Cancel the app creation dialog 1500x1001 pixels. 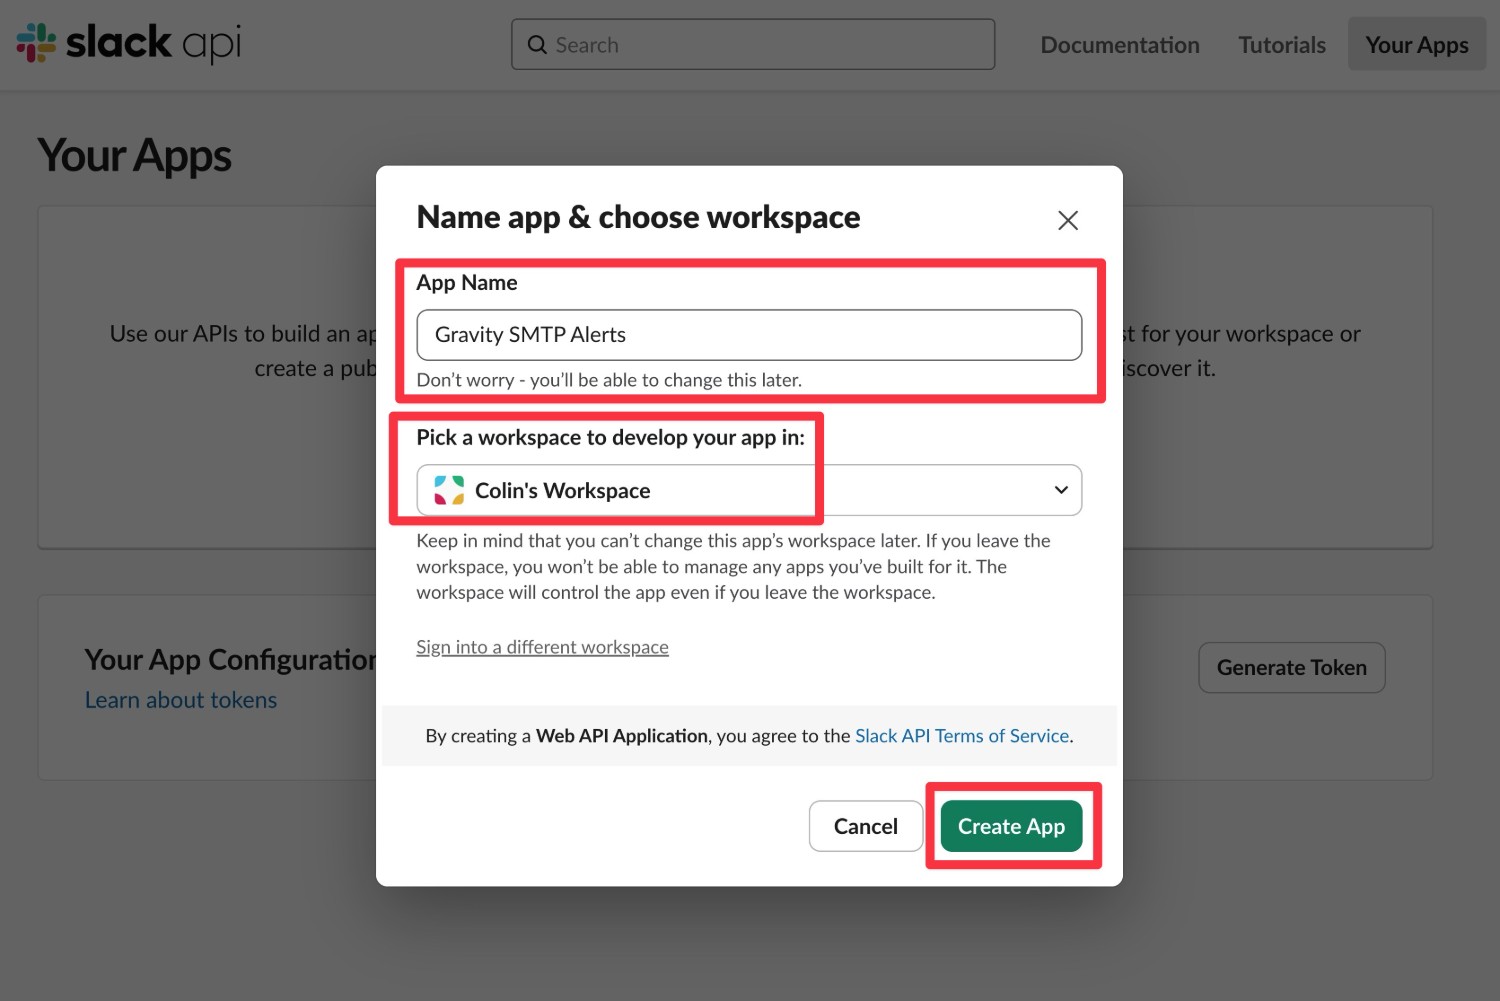click(x=866, y=826)
